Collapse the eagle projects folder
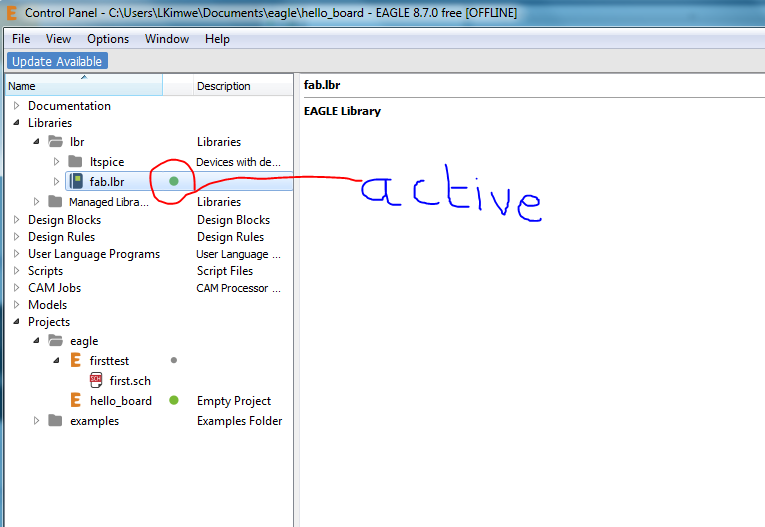 point(37,341)
